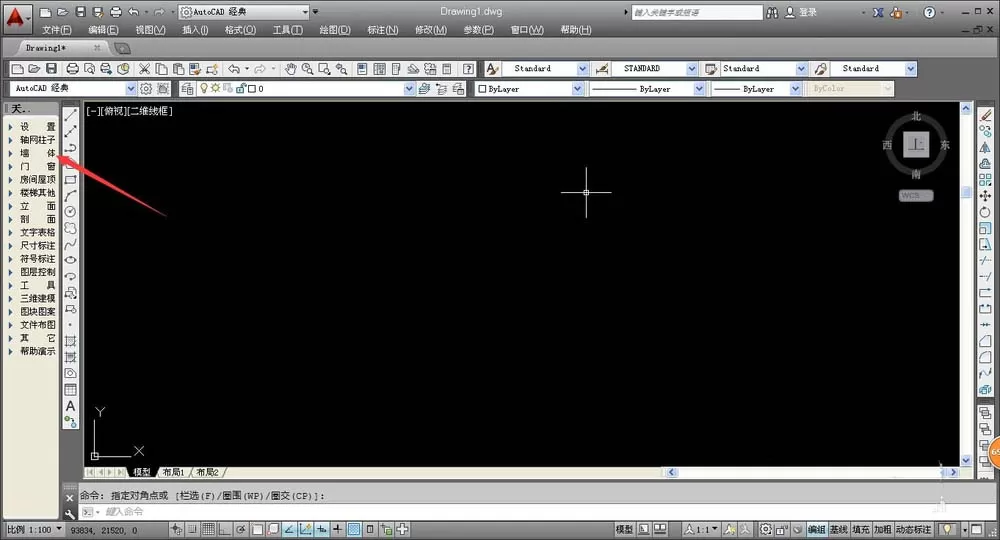
Task: Click the ByLayer color swatch box
Action: pyautogui.click(x=482, y=89)
